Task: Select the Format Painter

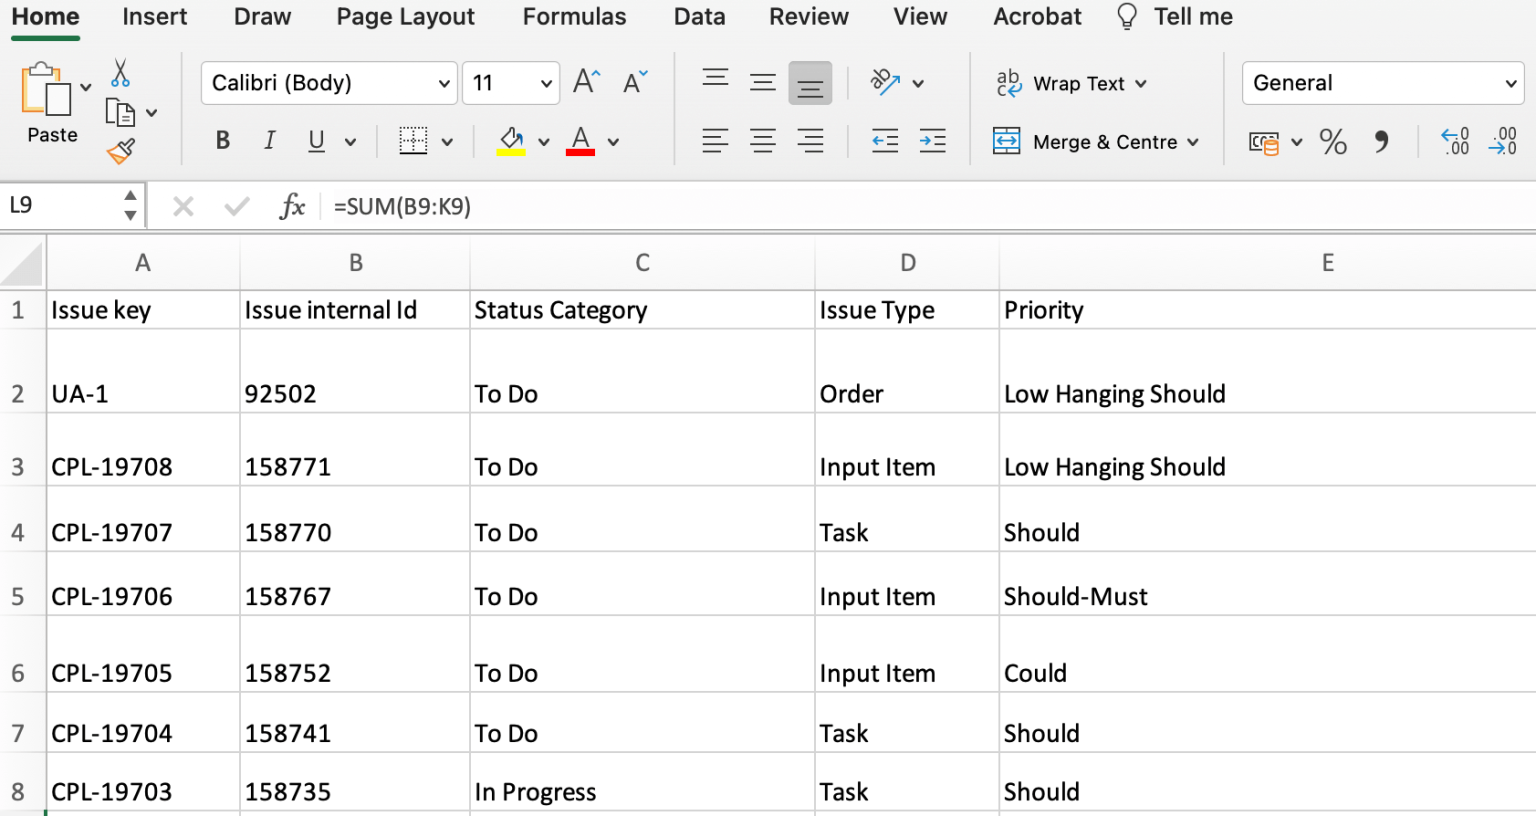Action: point(120,150)
